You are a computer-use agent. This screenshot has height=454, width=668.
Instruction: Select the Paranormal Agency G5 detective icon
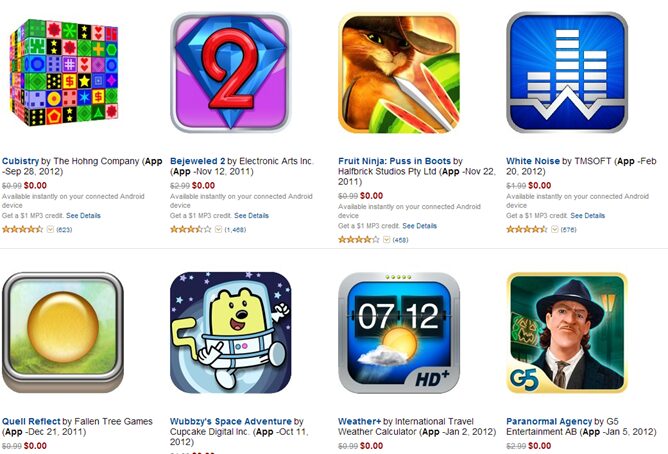567,333
